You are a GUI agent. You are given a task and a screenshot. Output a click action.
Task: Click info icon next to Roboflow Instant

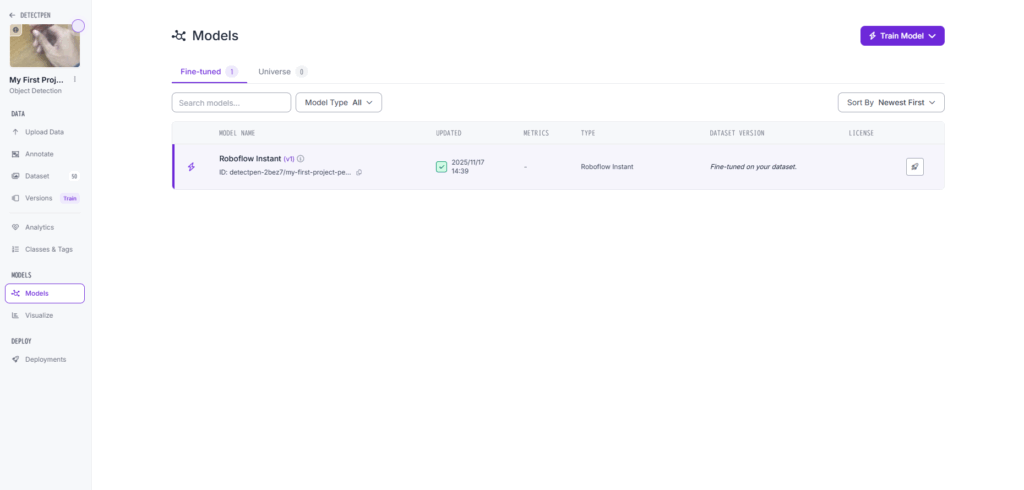click(x=301, y=158)
